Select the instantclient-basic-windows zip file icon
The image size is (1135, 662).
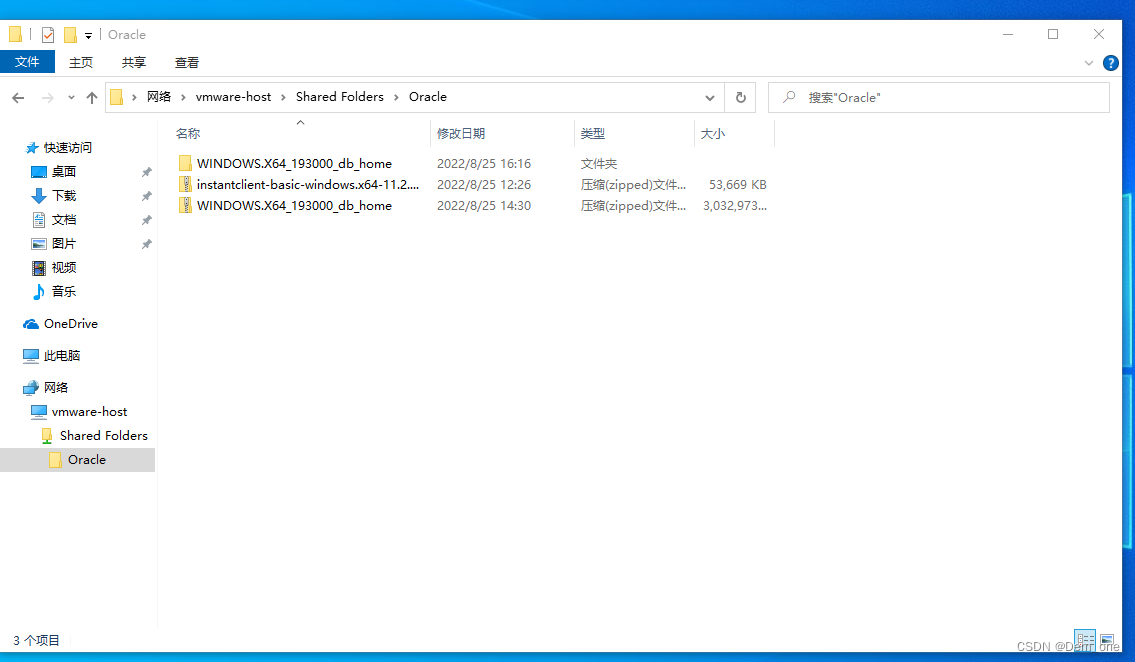185,184
